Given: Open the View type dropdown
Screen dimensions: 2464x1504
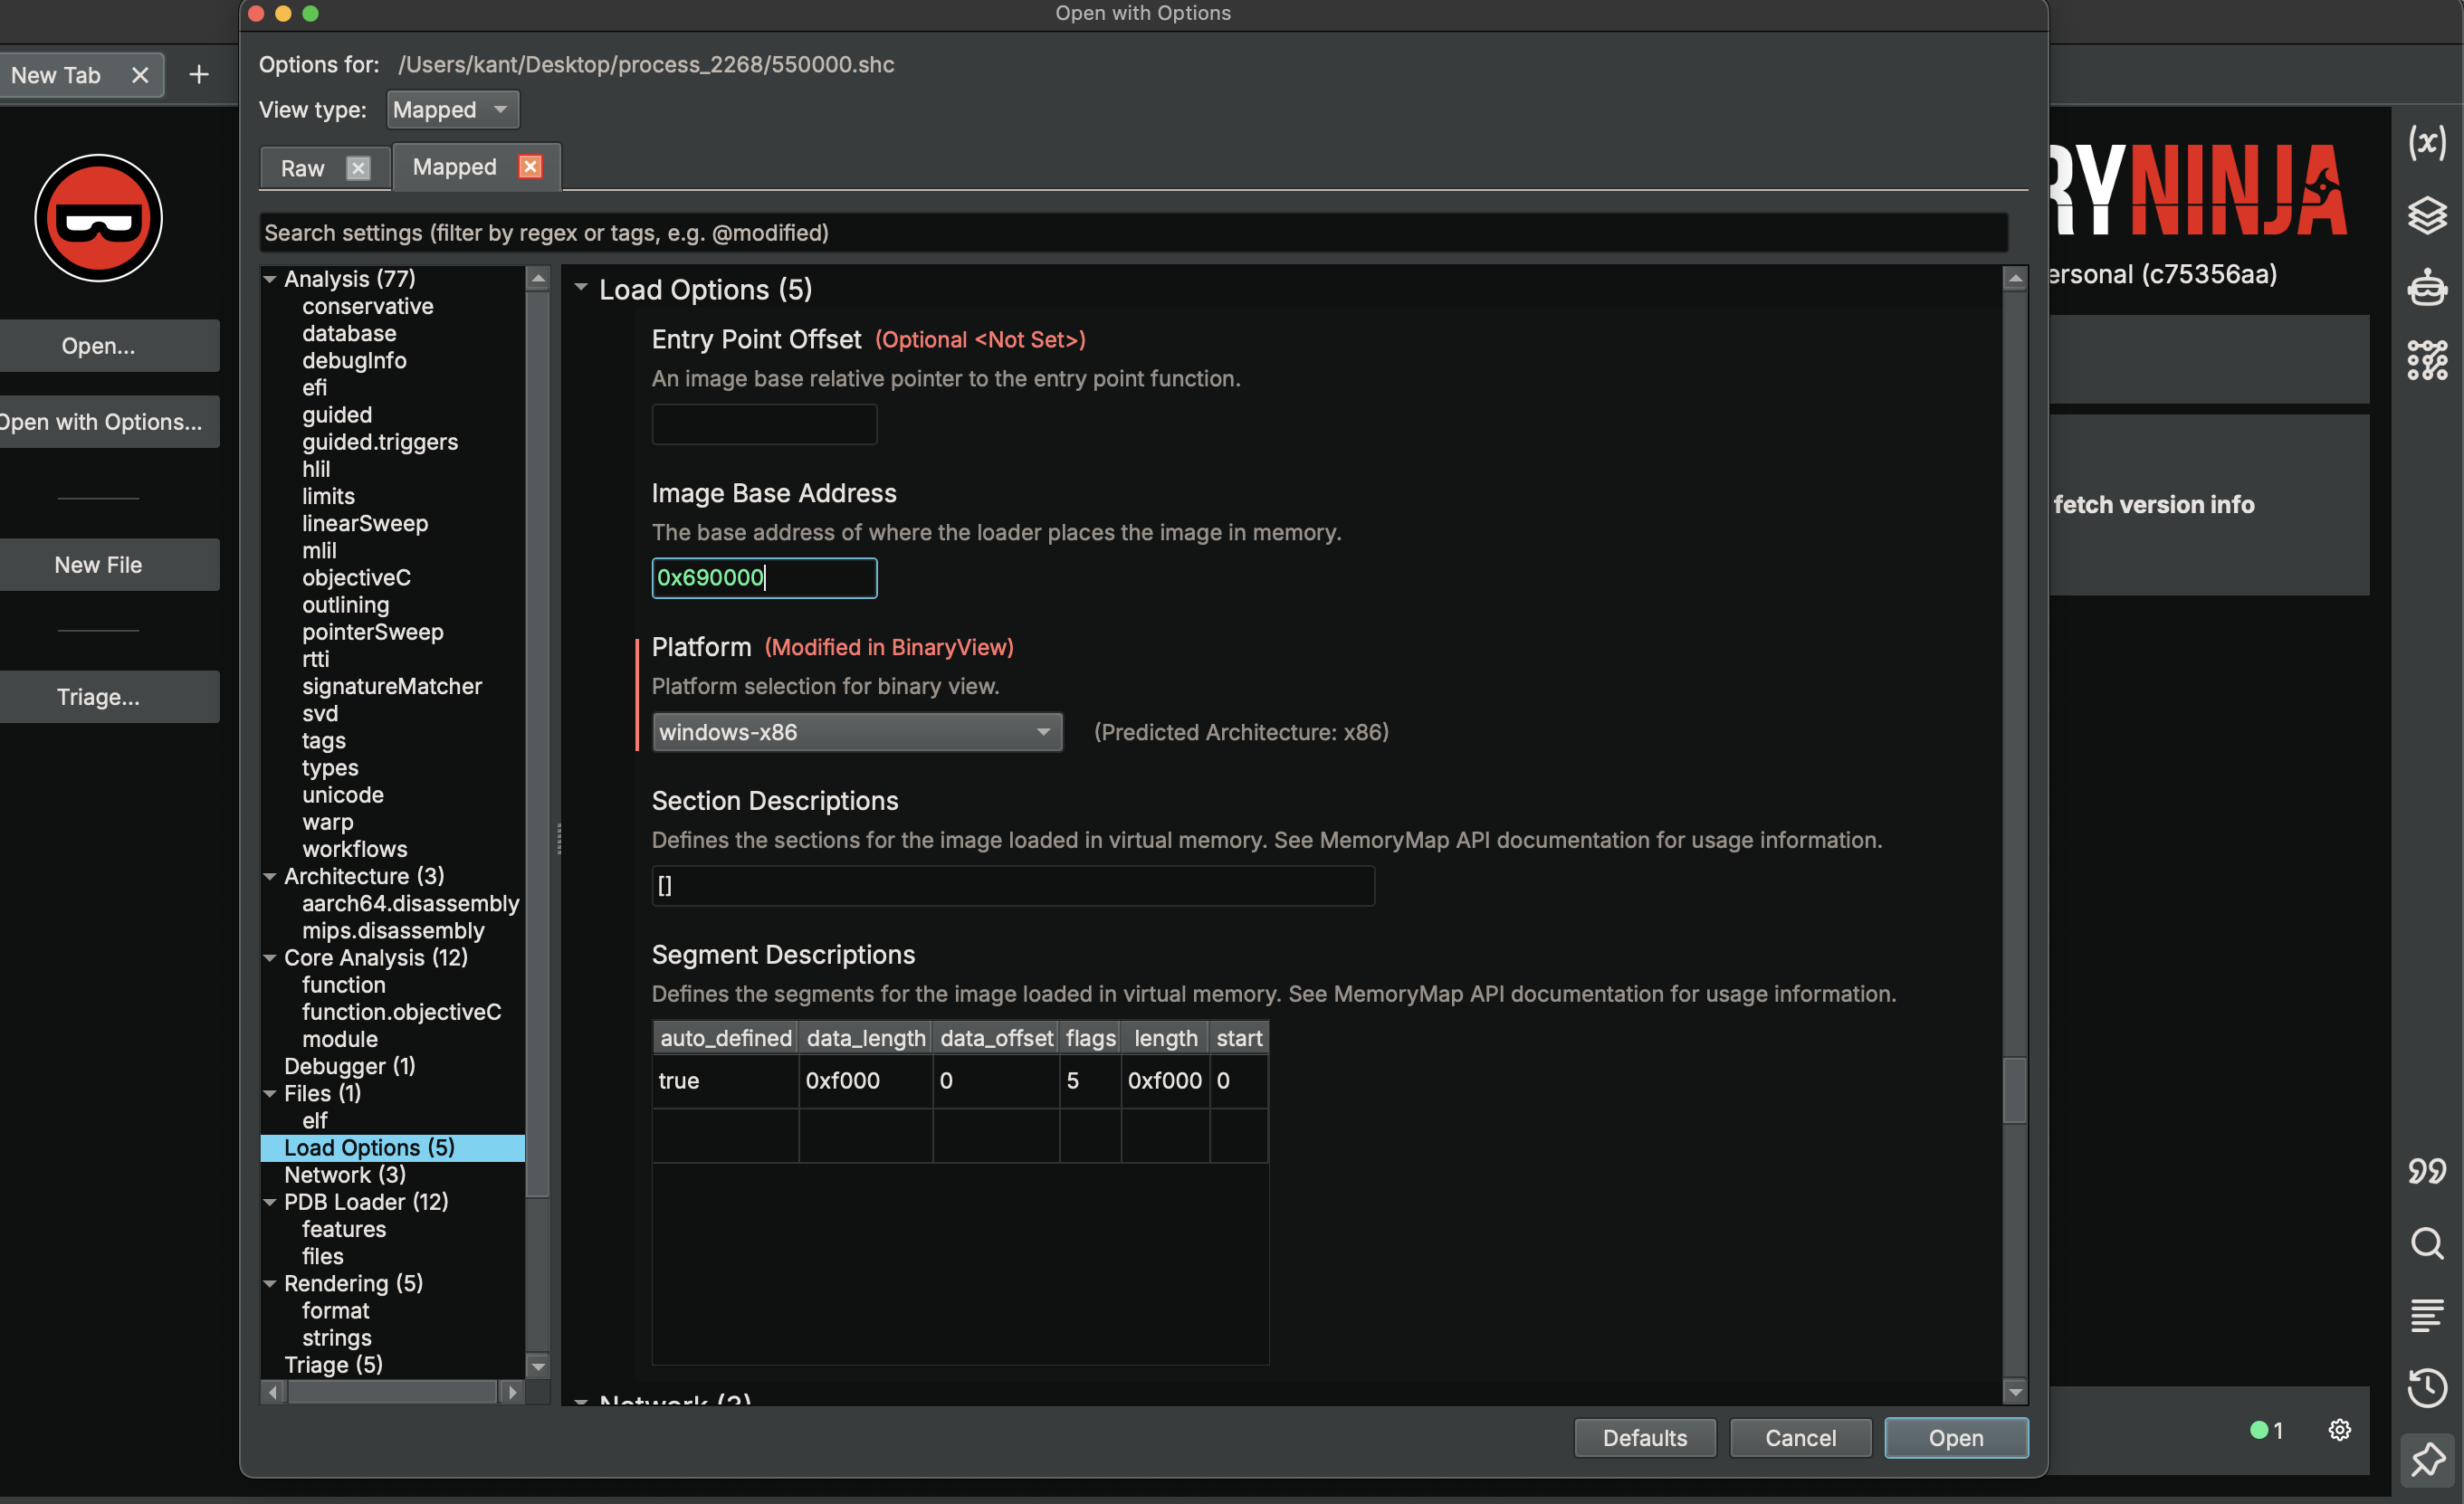Looking at the screenshot, I should tap(453, 110).
